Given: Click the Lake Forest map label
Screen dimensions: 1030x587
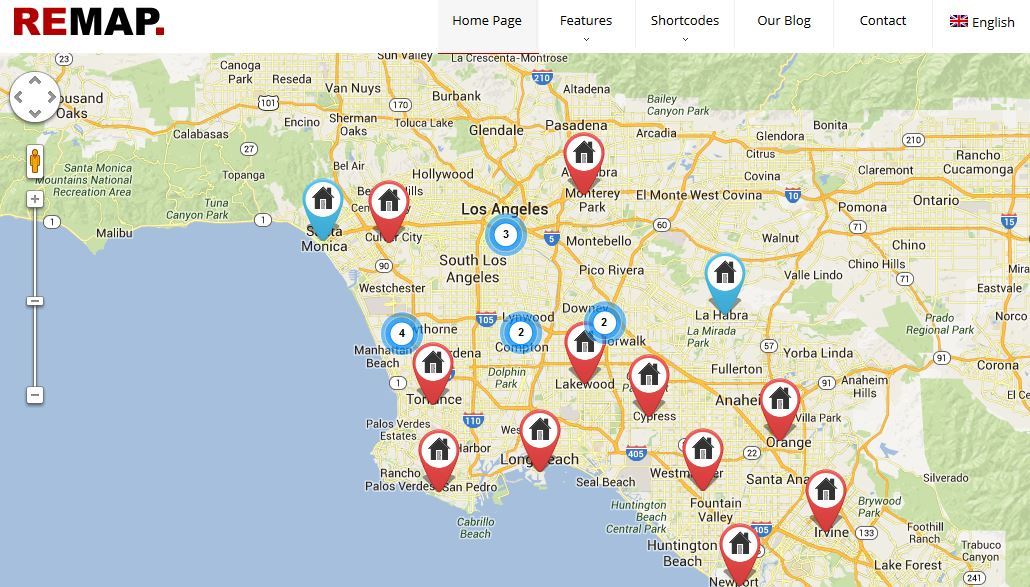Looking at the screenshot, I should tap(908, 565).
